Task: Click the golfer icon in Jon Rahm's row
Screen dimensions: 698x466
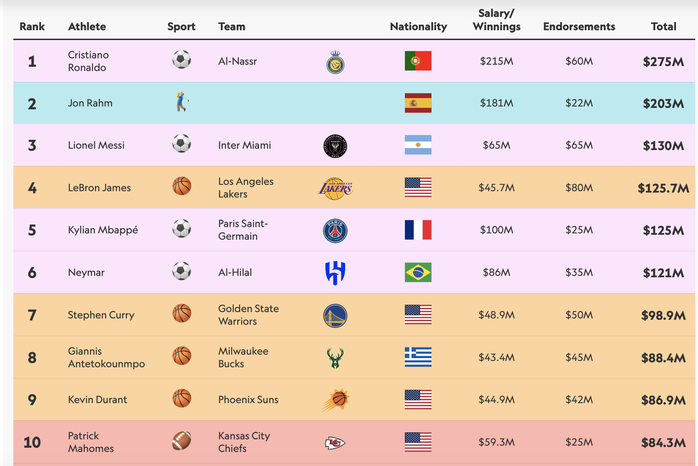Action: click(x=182, y=101)
